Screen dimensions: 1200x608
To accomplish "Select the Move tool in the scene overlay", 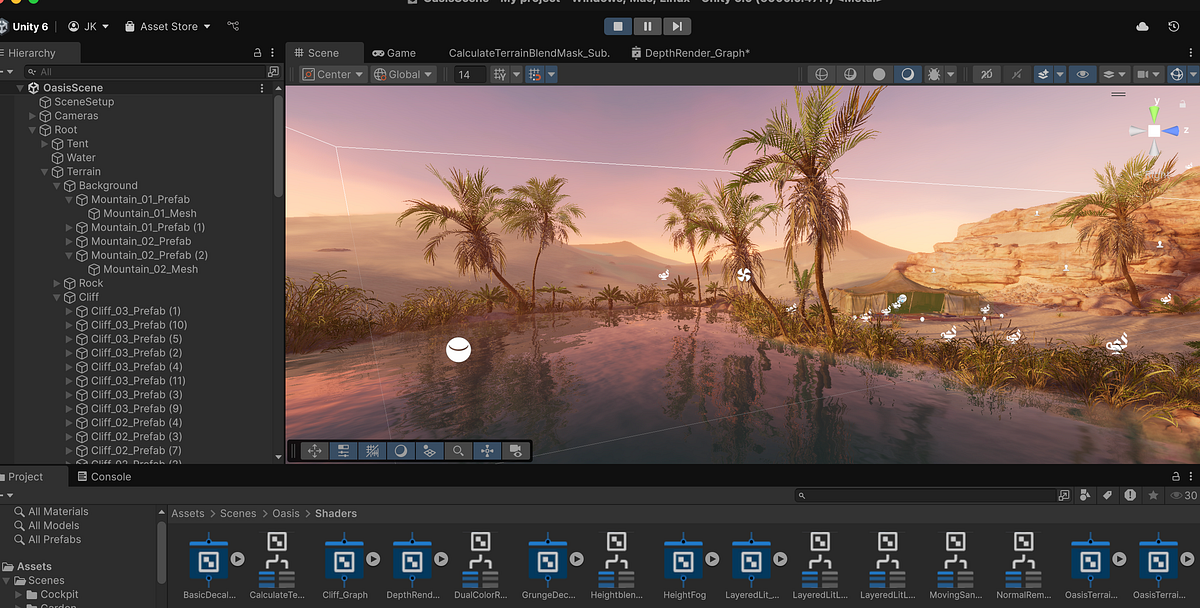I will 314,451.
